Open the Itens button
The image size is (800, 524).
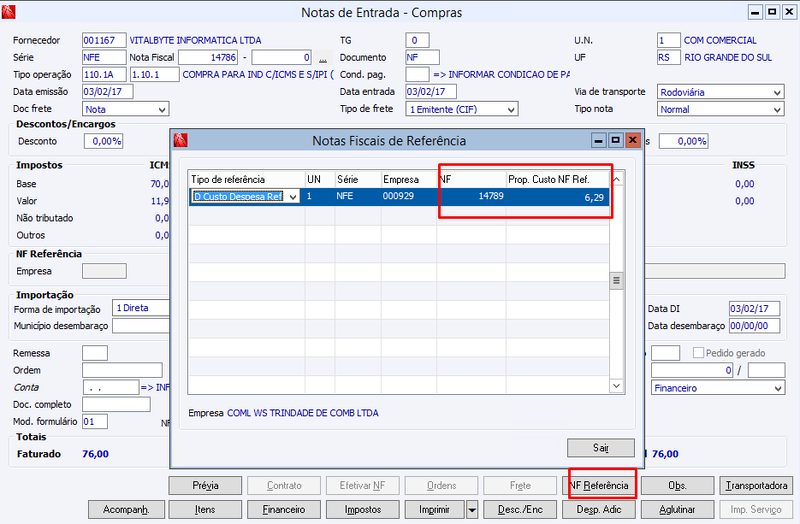click(x=205, y=510)
